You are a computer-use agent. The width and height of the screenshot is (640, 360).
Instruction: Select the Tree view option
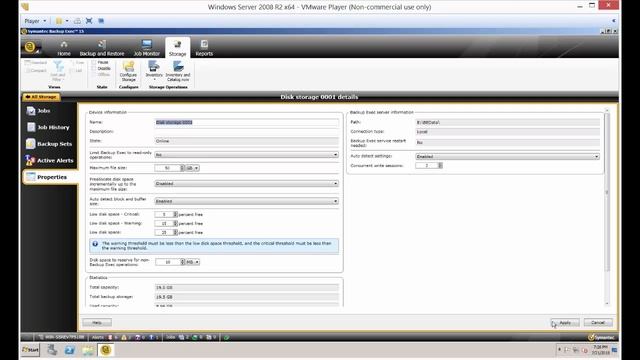click(77, 63)
